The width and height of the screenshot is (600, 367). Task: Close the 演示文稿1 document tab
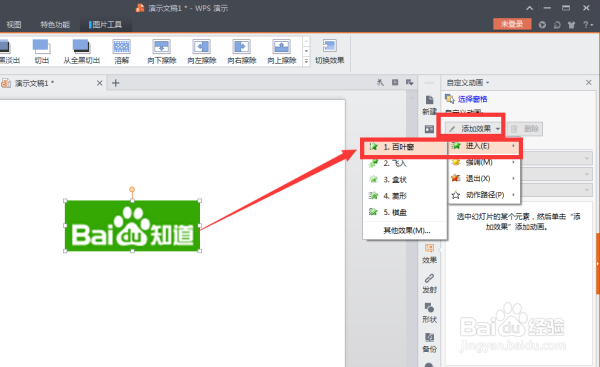(x=99, y=83)
